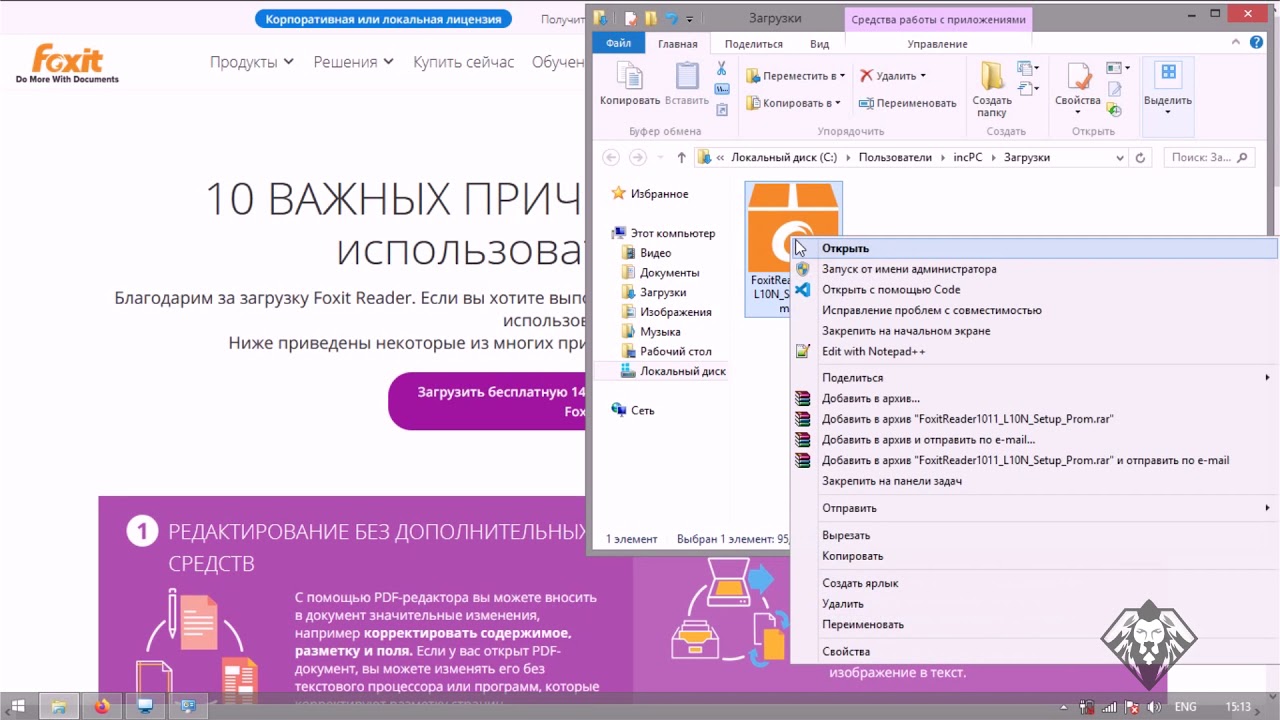Open Properties via ribbon checkmark icon
The height and width of the screenshot is (720, 1280).
(1078, 77)
